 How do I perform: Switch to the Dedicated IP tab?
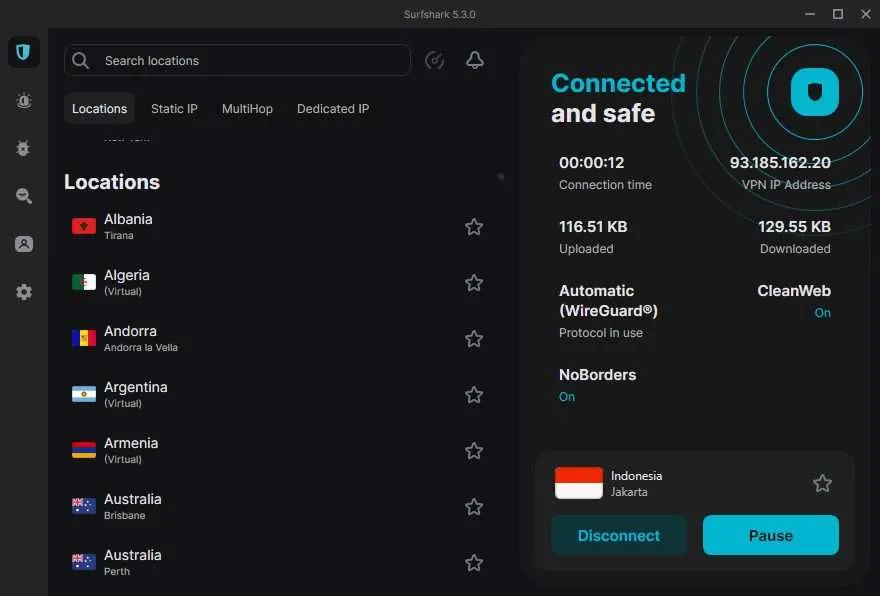pos(333,109)
